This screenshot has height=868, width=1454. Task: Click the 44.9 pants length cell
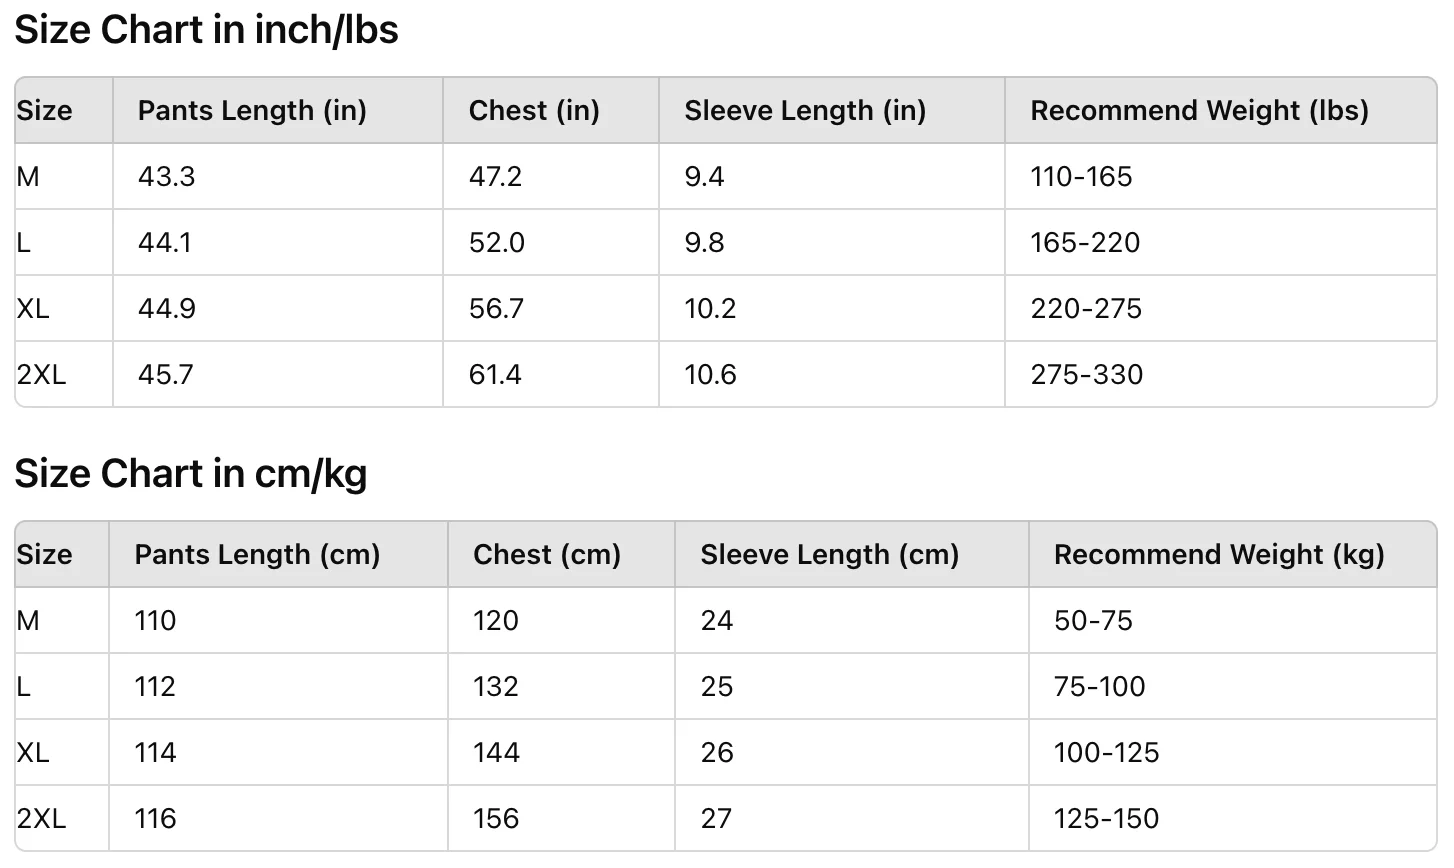coord(166,309)
